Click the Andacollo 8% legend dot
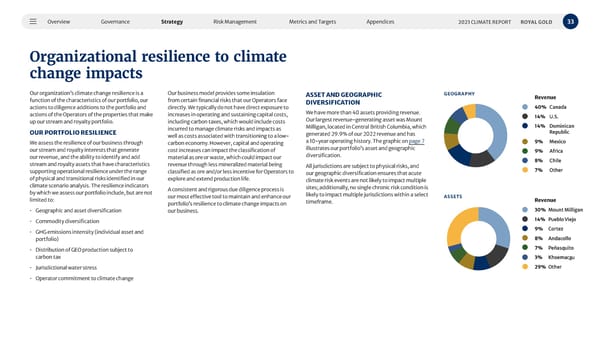 525,238
